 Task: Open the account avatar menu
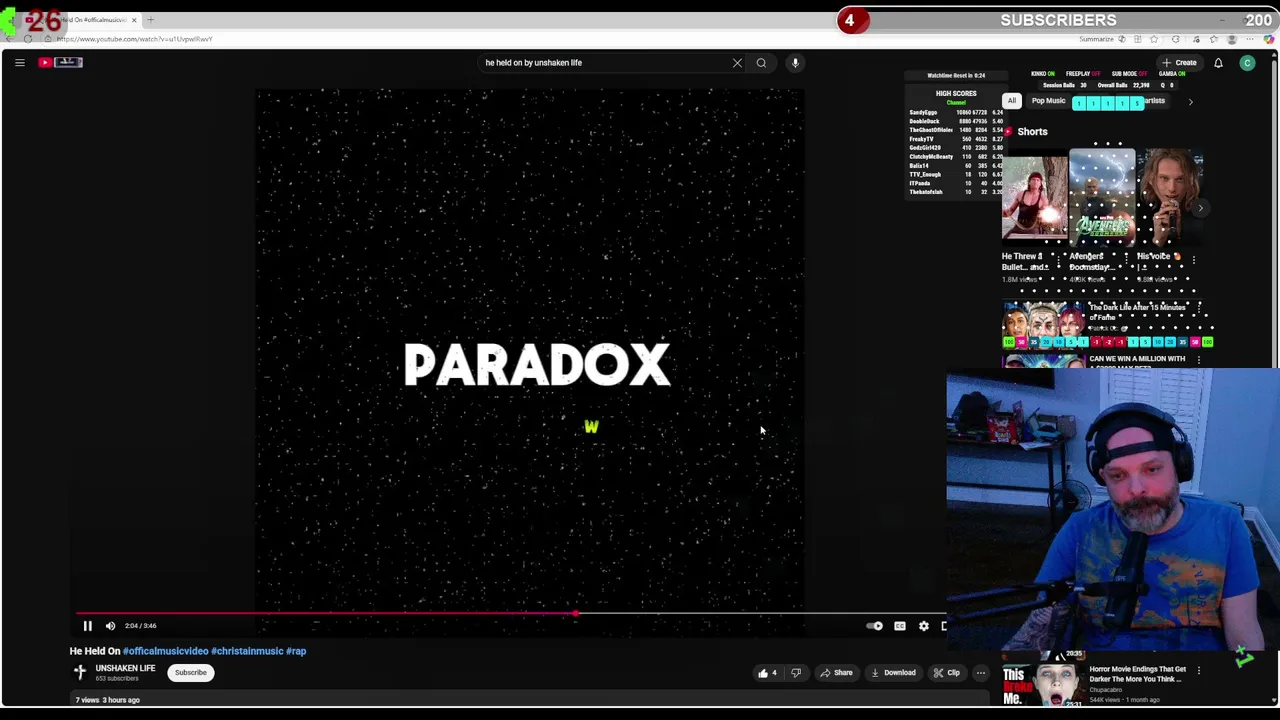[1247, 63]
